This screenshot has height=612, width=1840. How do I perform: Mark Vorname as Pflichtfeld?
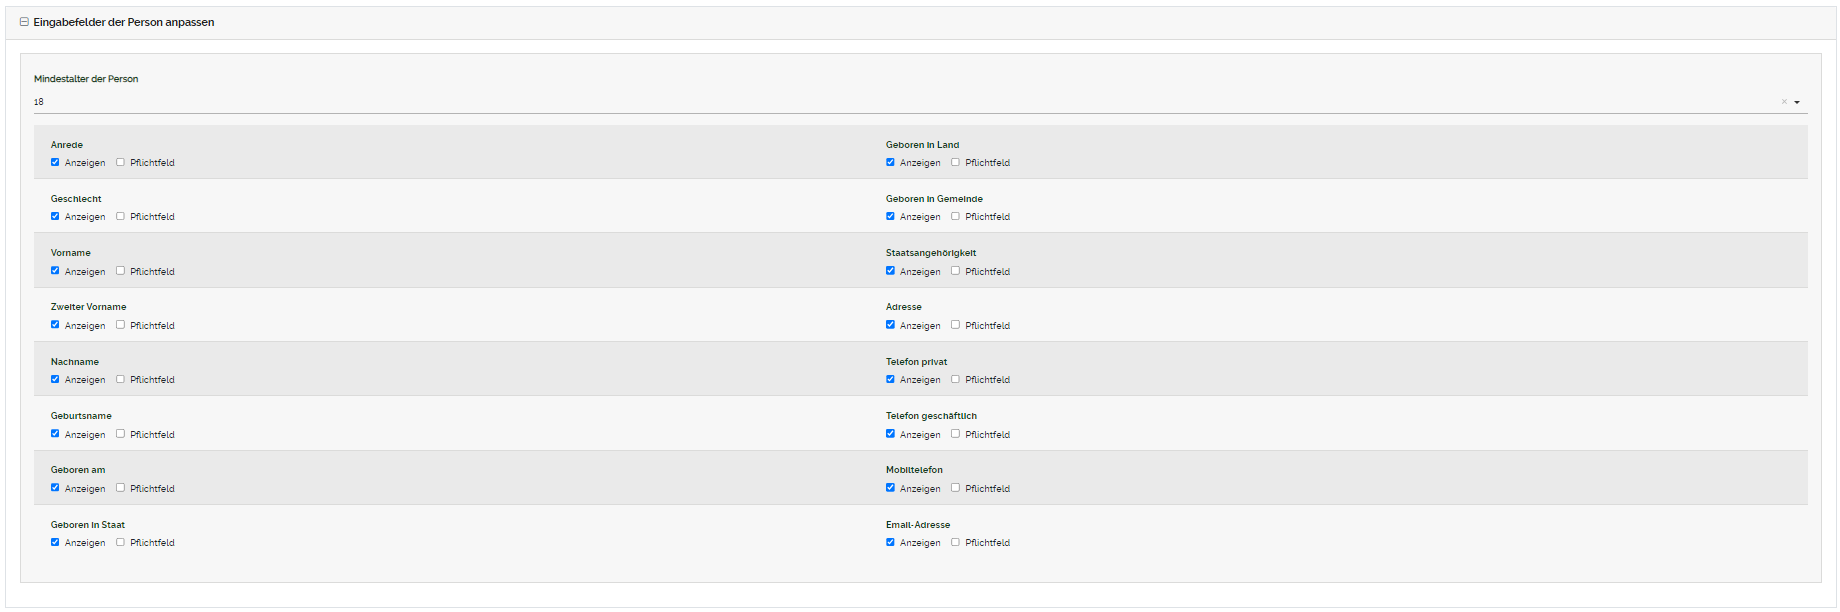(120, 271)
